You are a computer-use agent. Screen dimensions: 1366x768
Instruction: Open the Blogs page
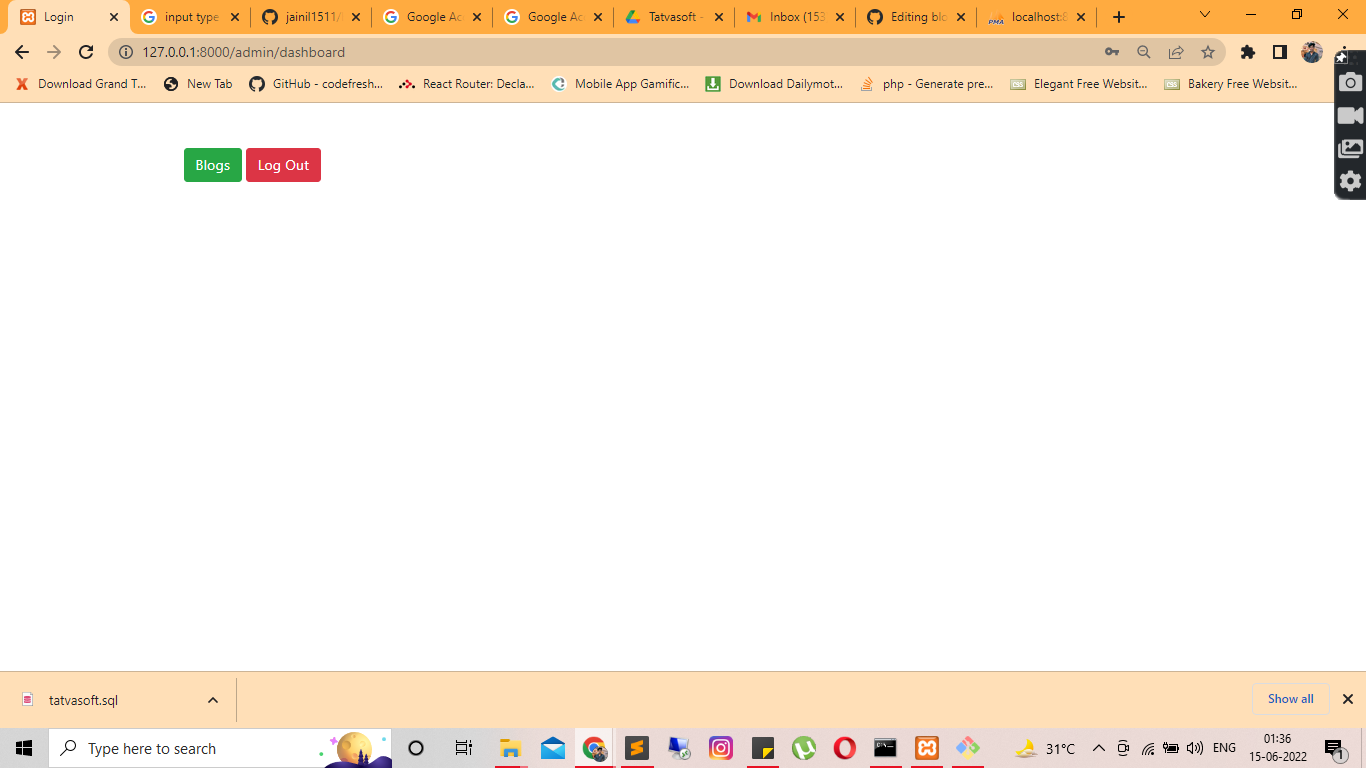pos(212,164)
